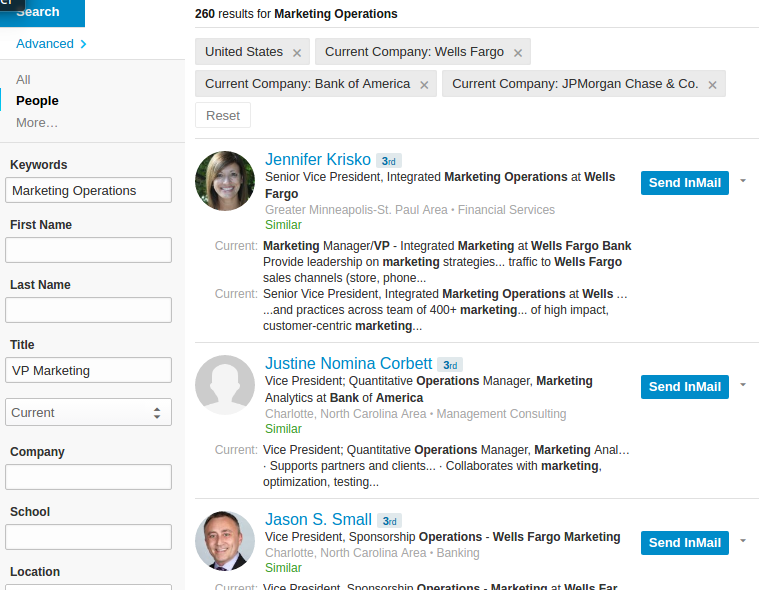761x590 pixels.
Task: Click the School input field
Action: (88, 537)
